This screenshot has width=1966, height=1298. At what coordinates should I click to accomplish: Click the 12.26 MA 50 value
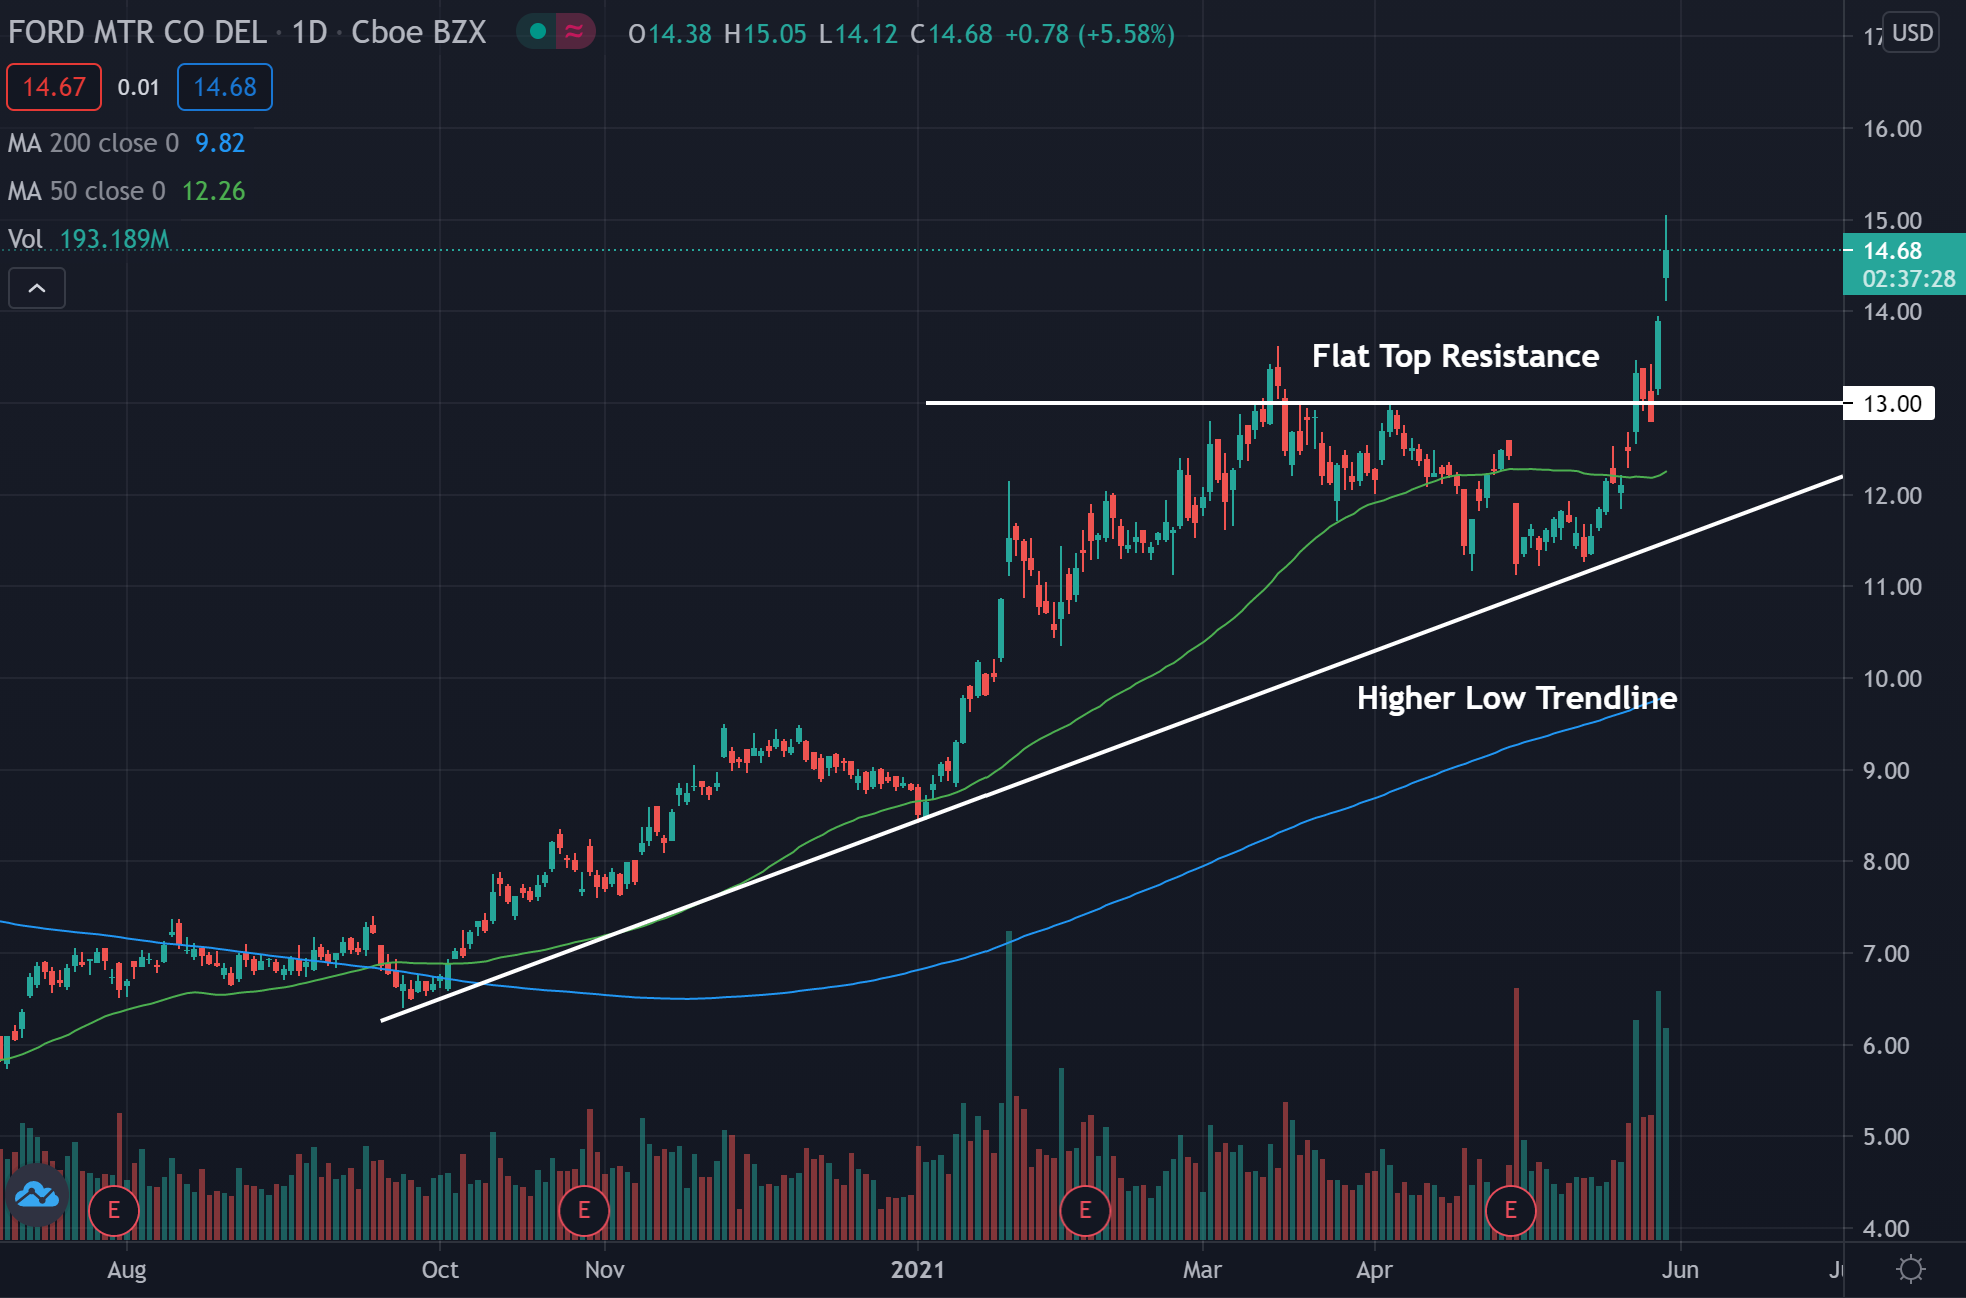[x=213, y=191]
